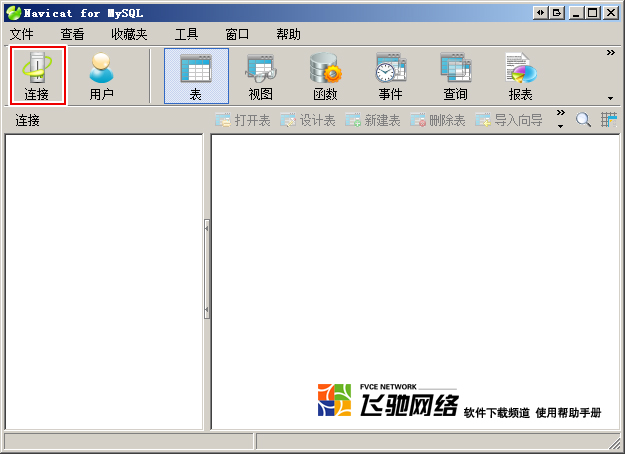Click the 删除表 (Delete Table) button
This screenshot has width=625, height=454.
(x=438, y=120)
